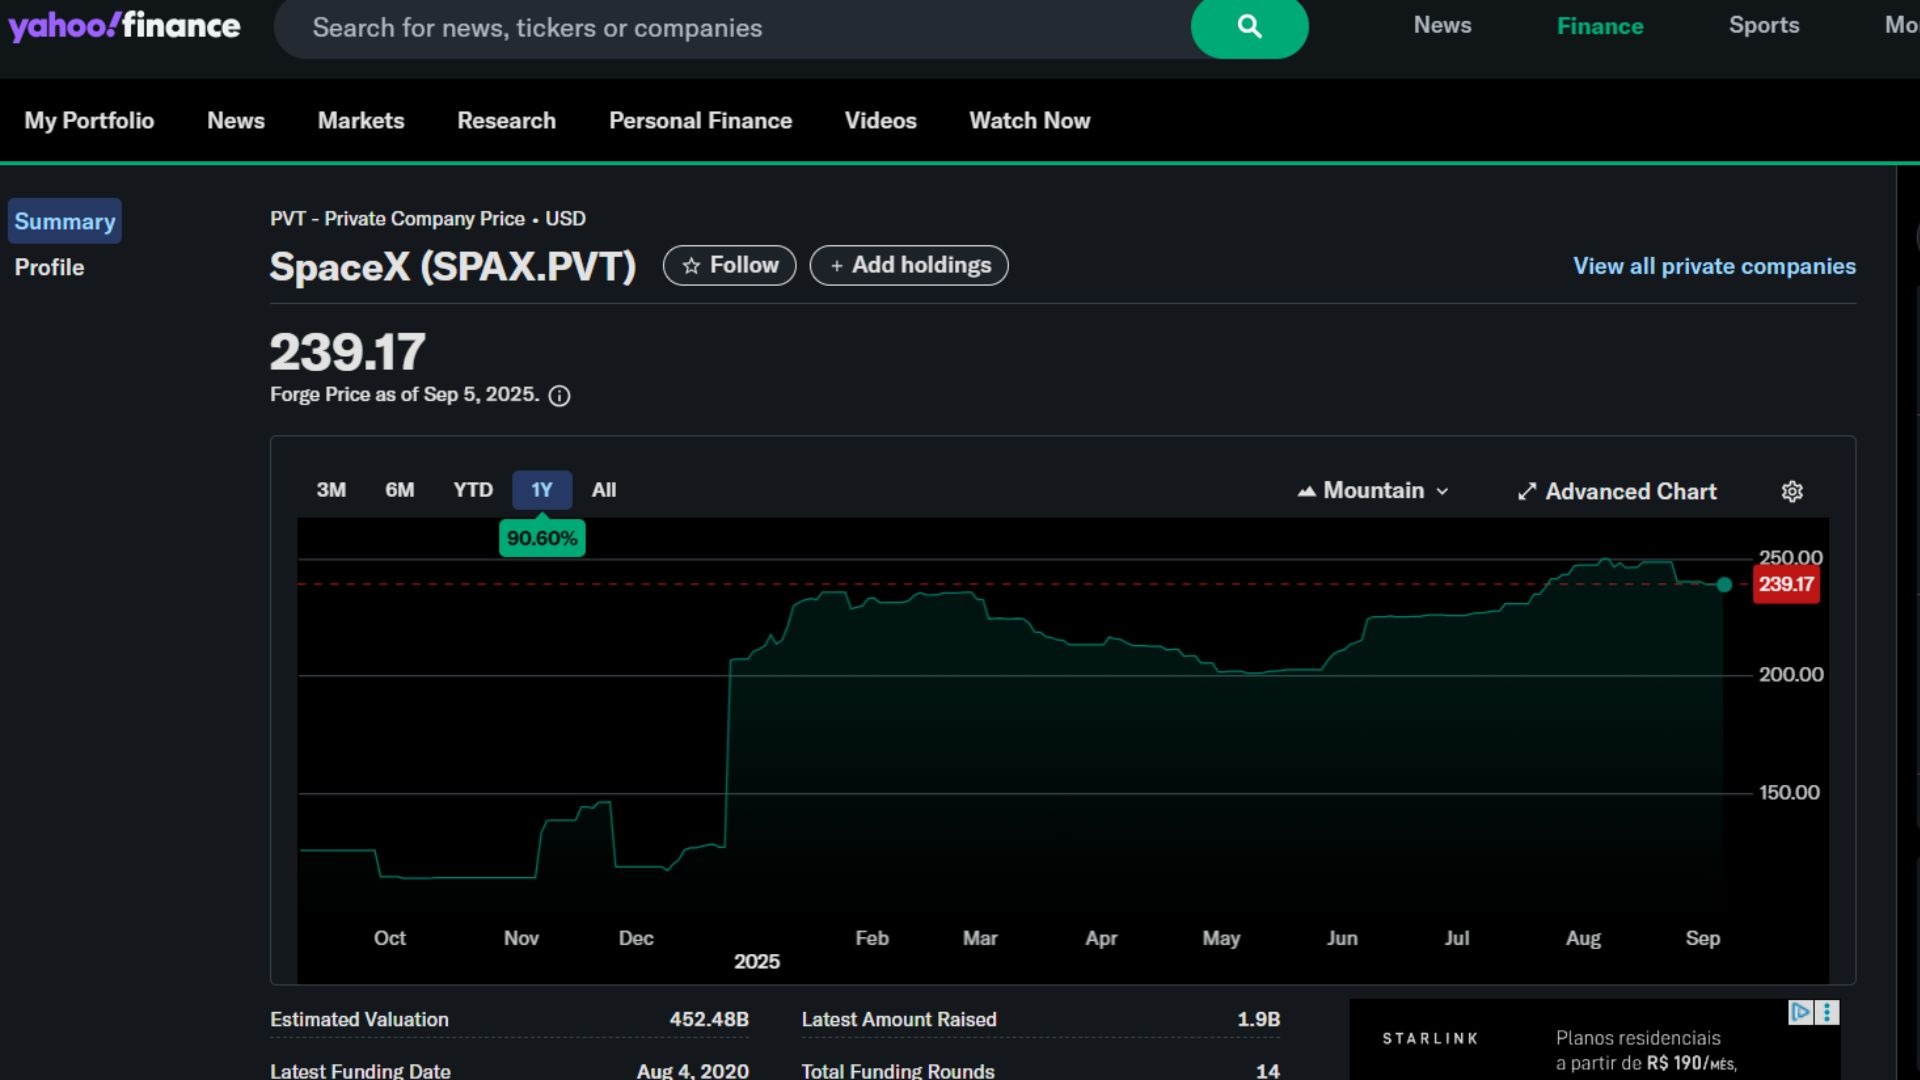Viewport: 1920px width, 1080px height.
Task: Click the ad options three-dot icon
Action: click(x=1827, y=1012)
